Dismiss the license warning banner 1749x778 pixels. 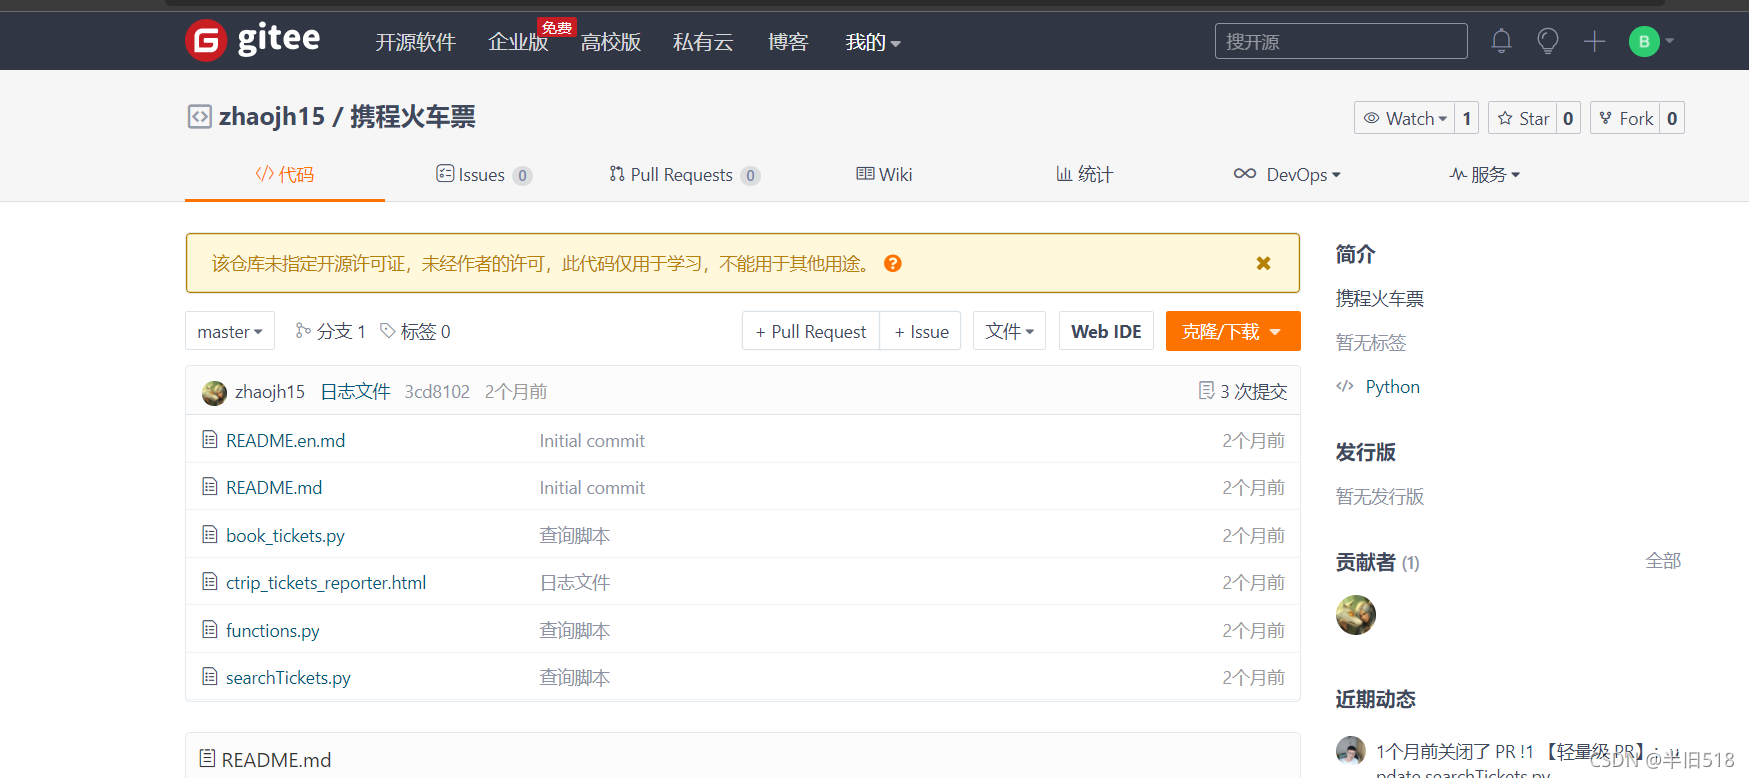(1263, 263)
